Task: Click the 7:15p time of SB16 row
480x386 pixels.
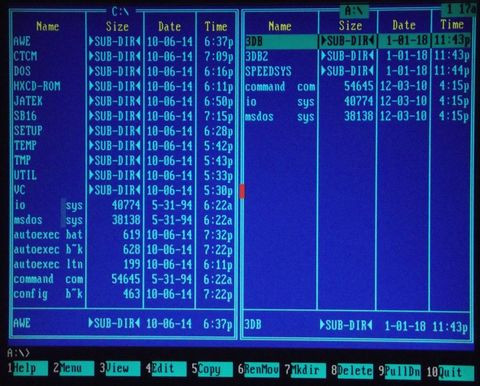Action: coord(218,116)
